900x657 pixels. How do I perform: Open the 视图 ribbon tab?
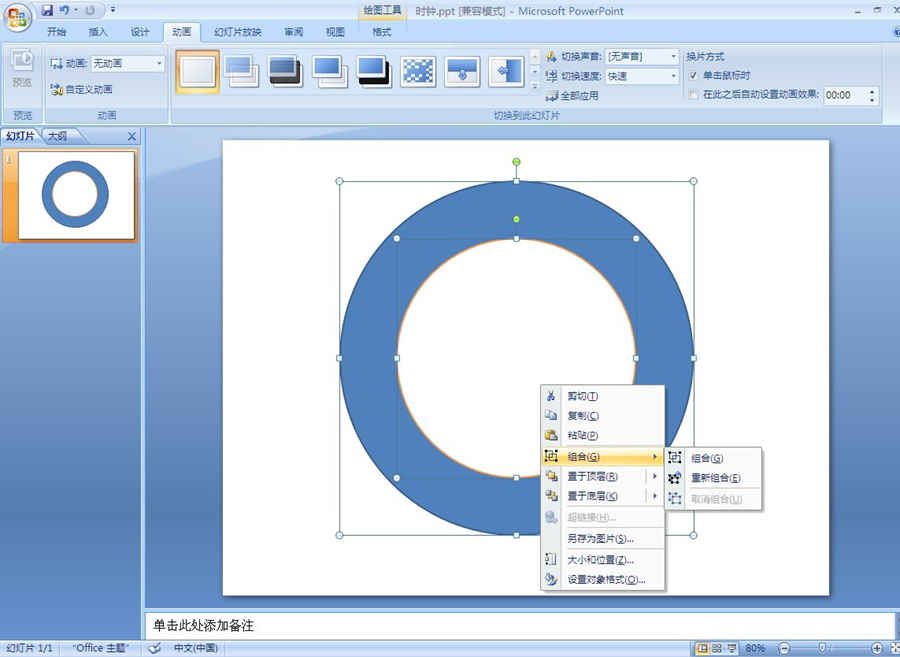click(335, 32)
